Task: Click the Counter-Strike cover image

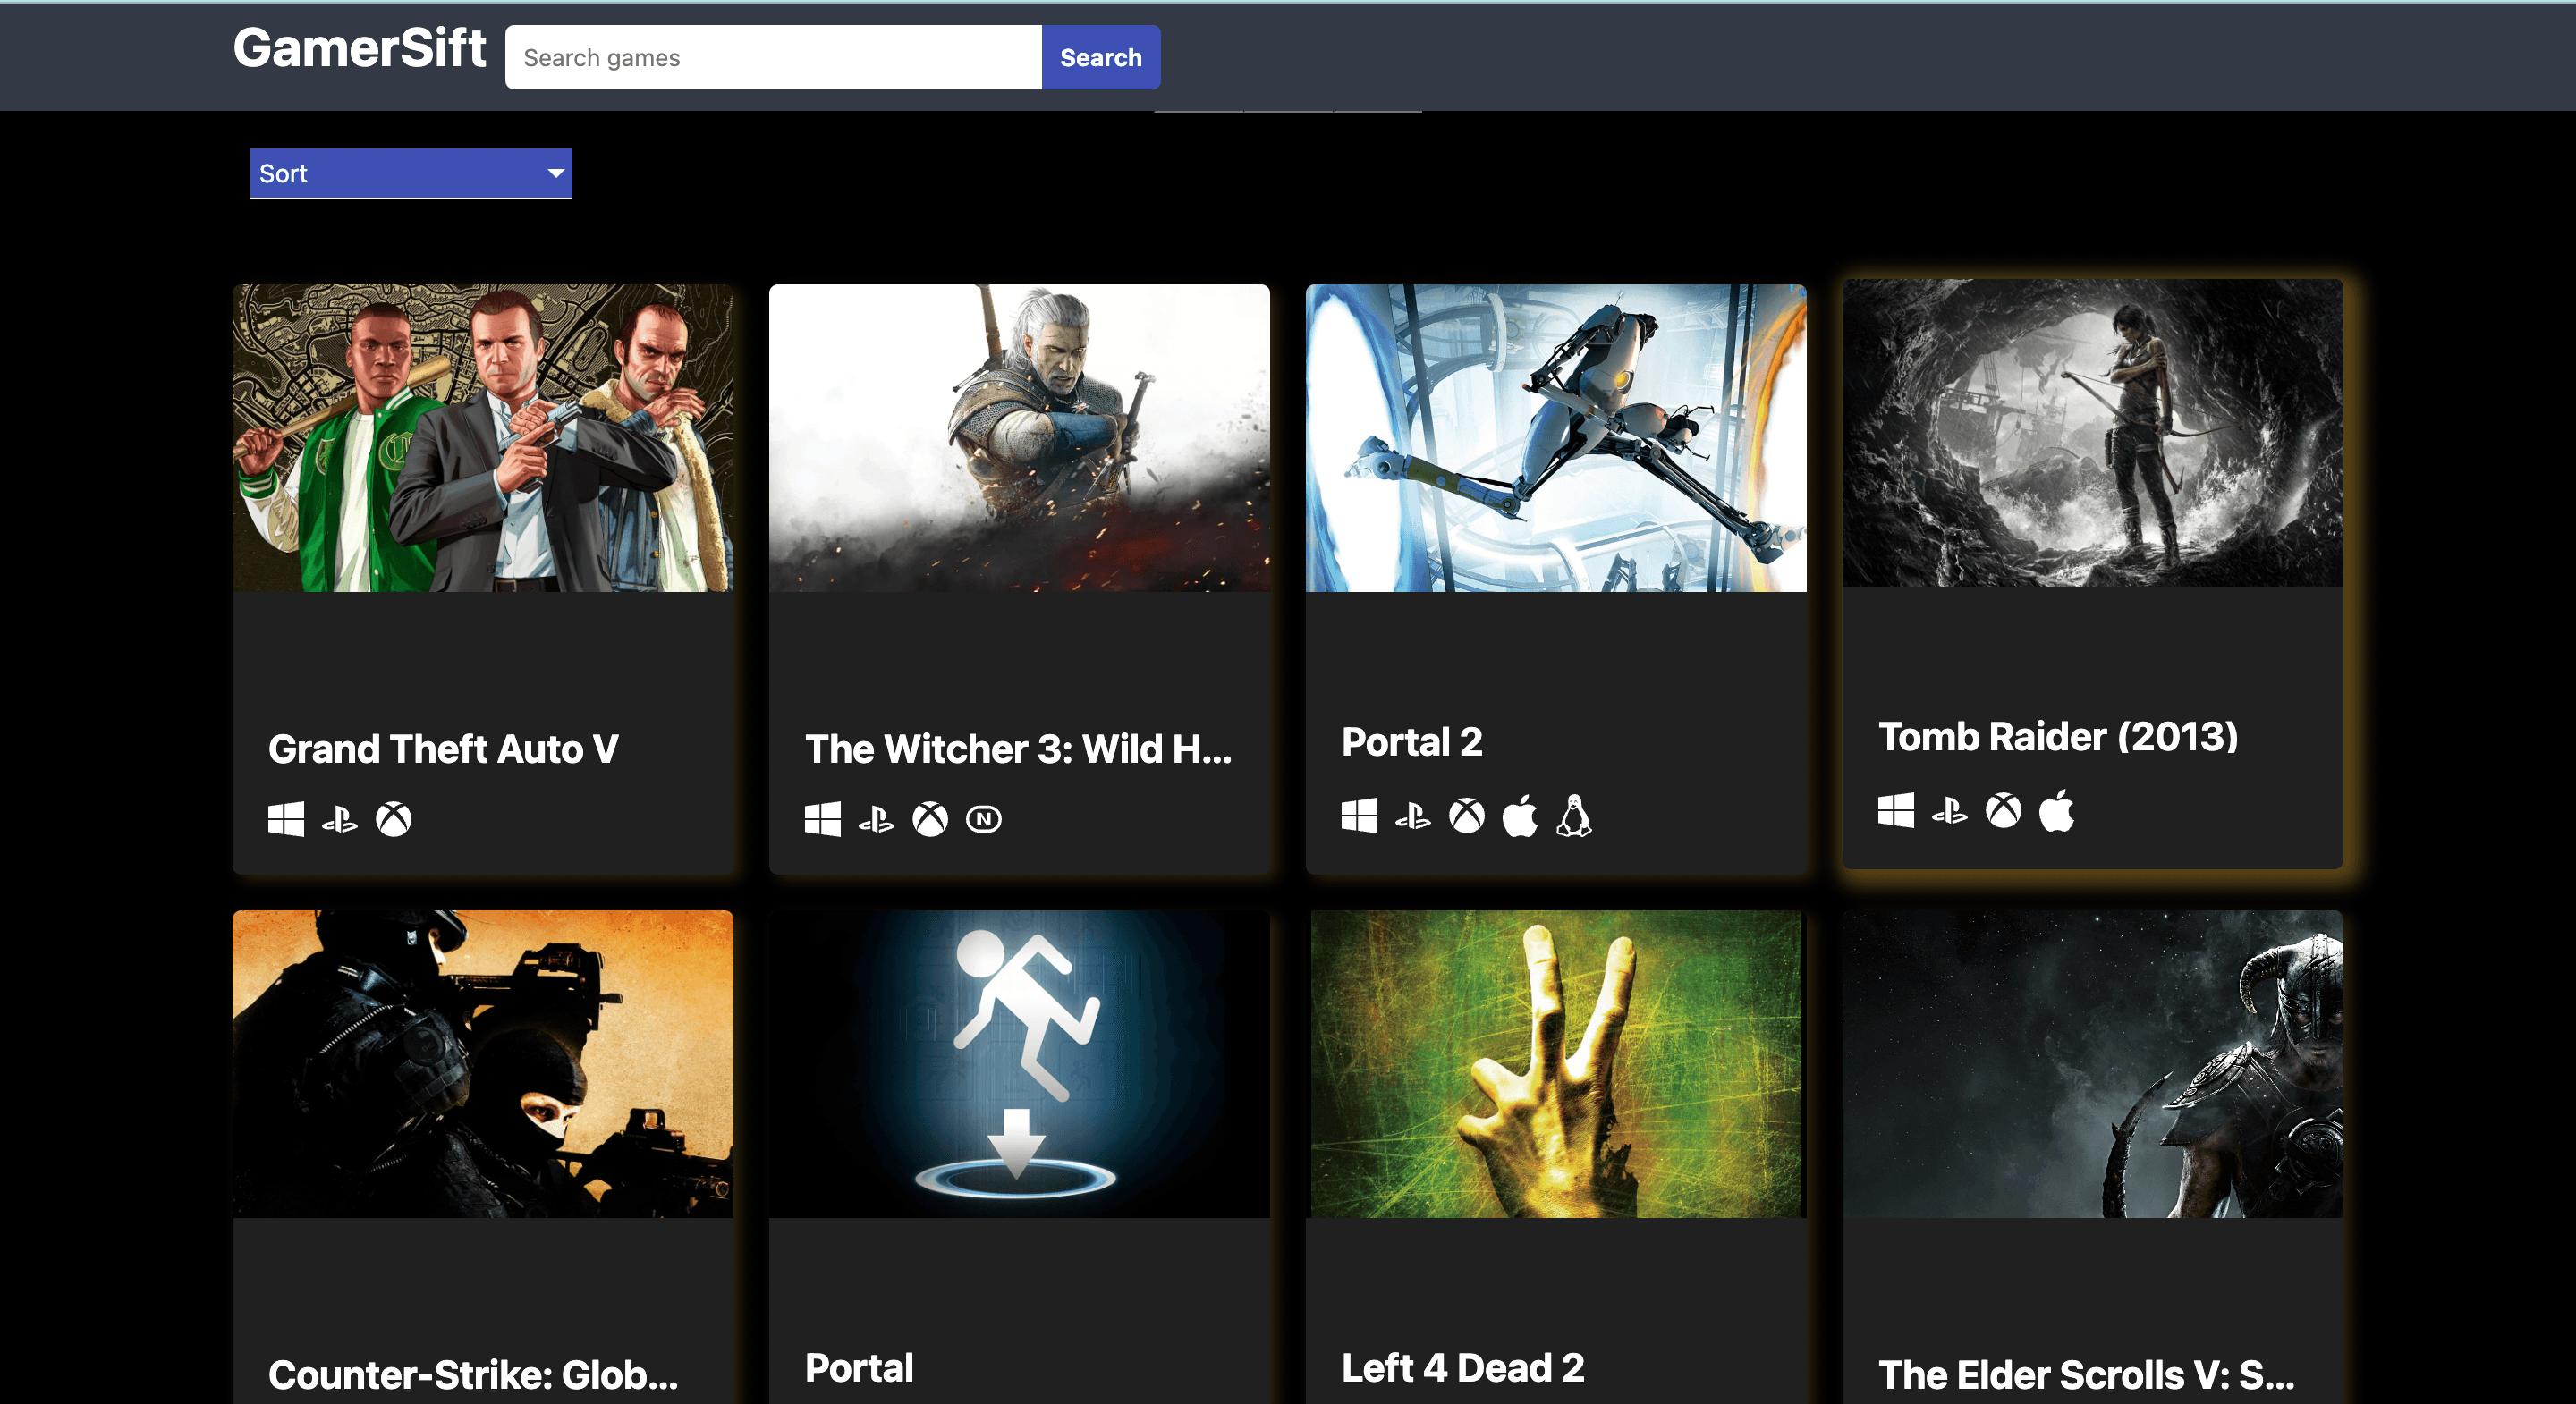Action: click(x=483, y=1064)
